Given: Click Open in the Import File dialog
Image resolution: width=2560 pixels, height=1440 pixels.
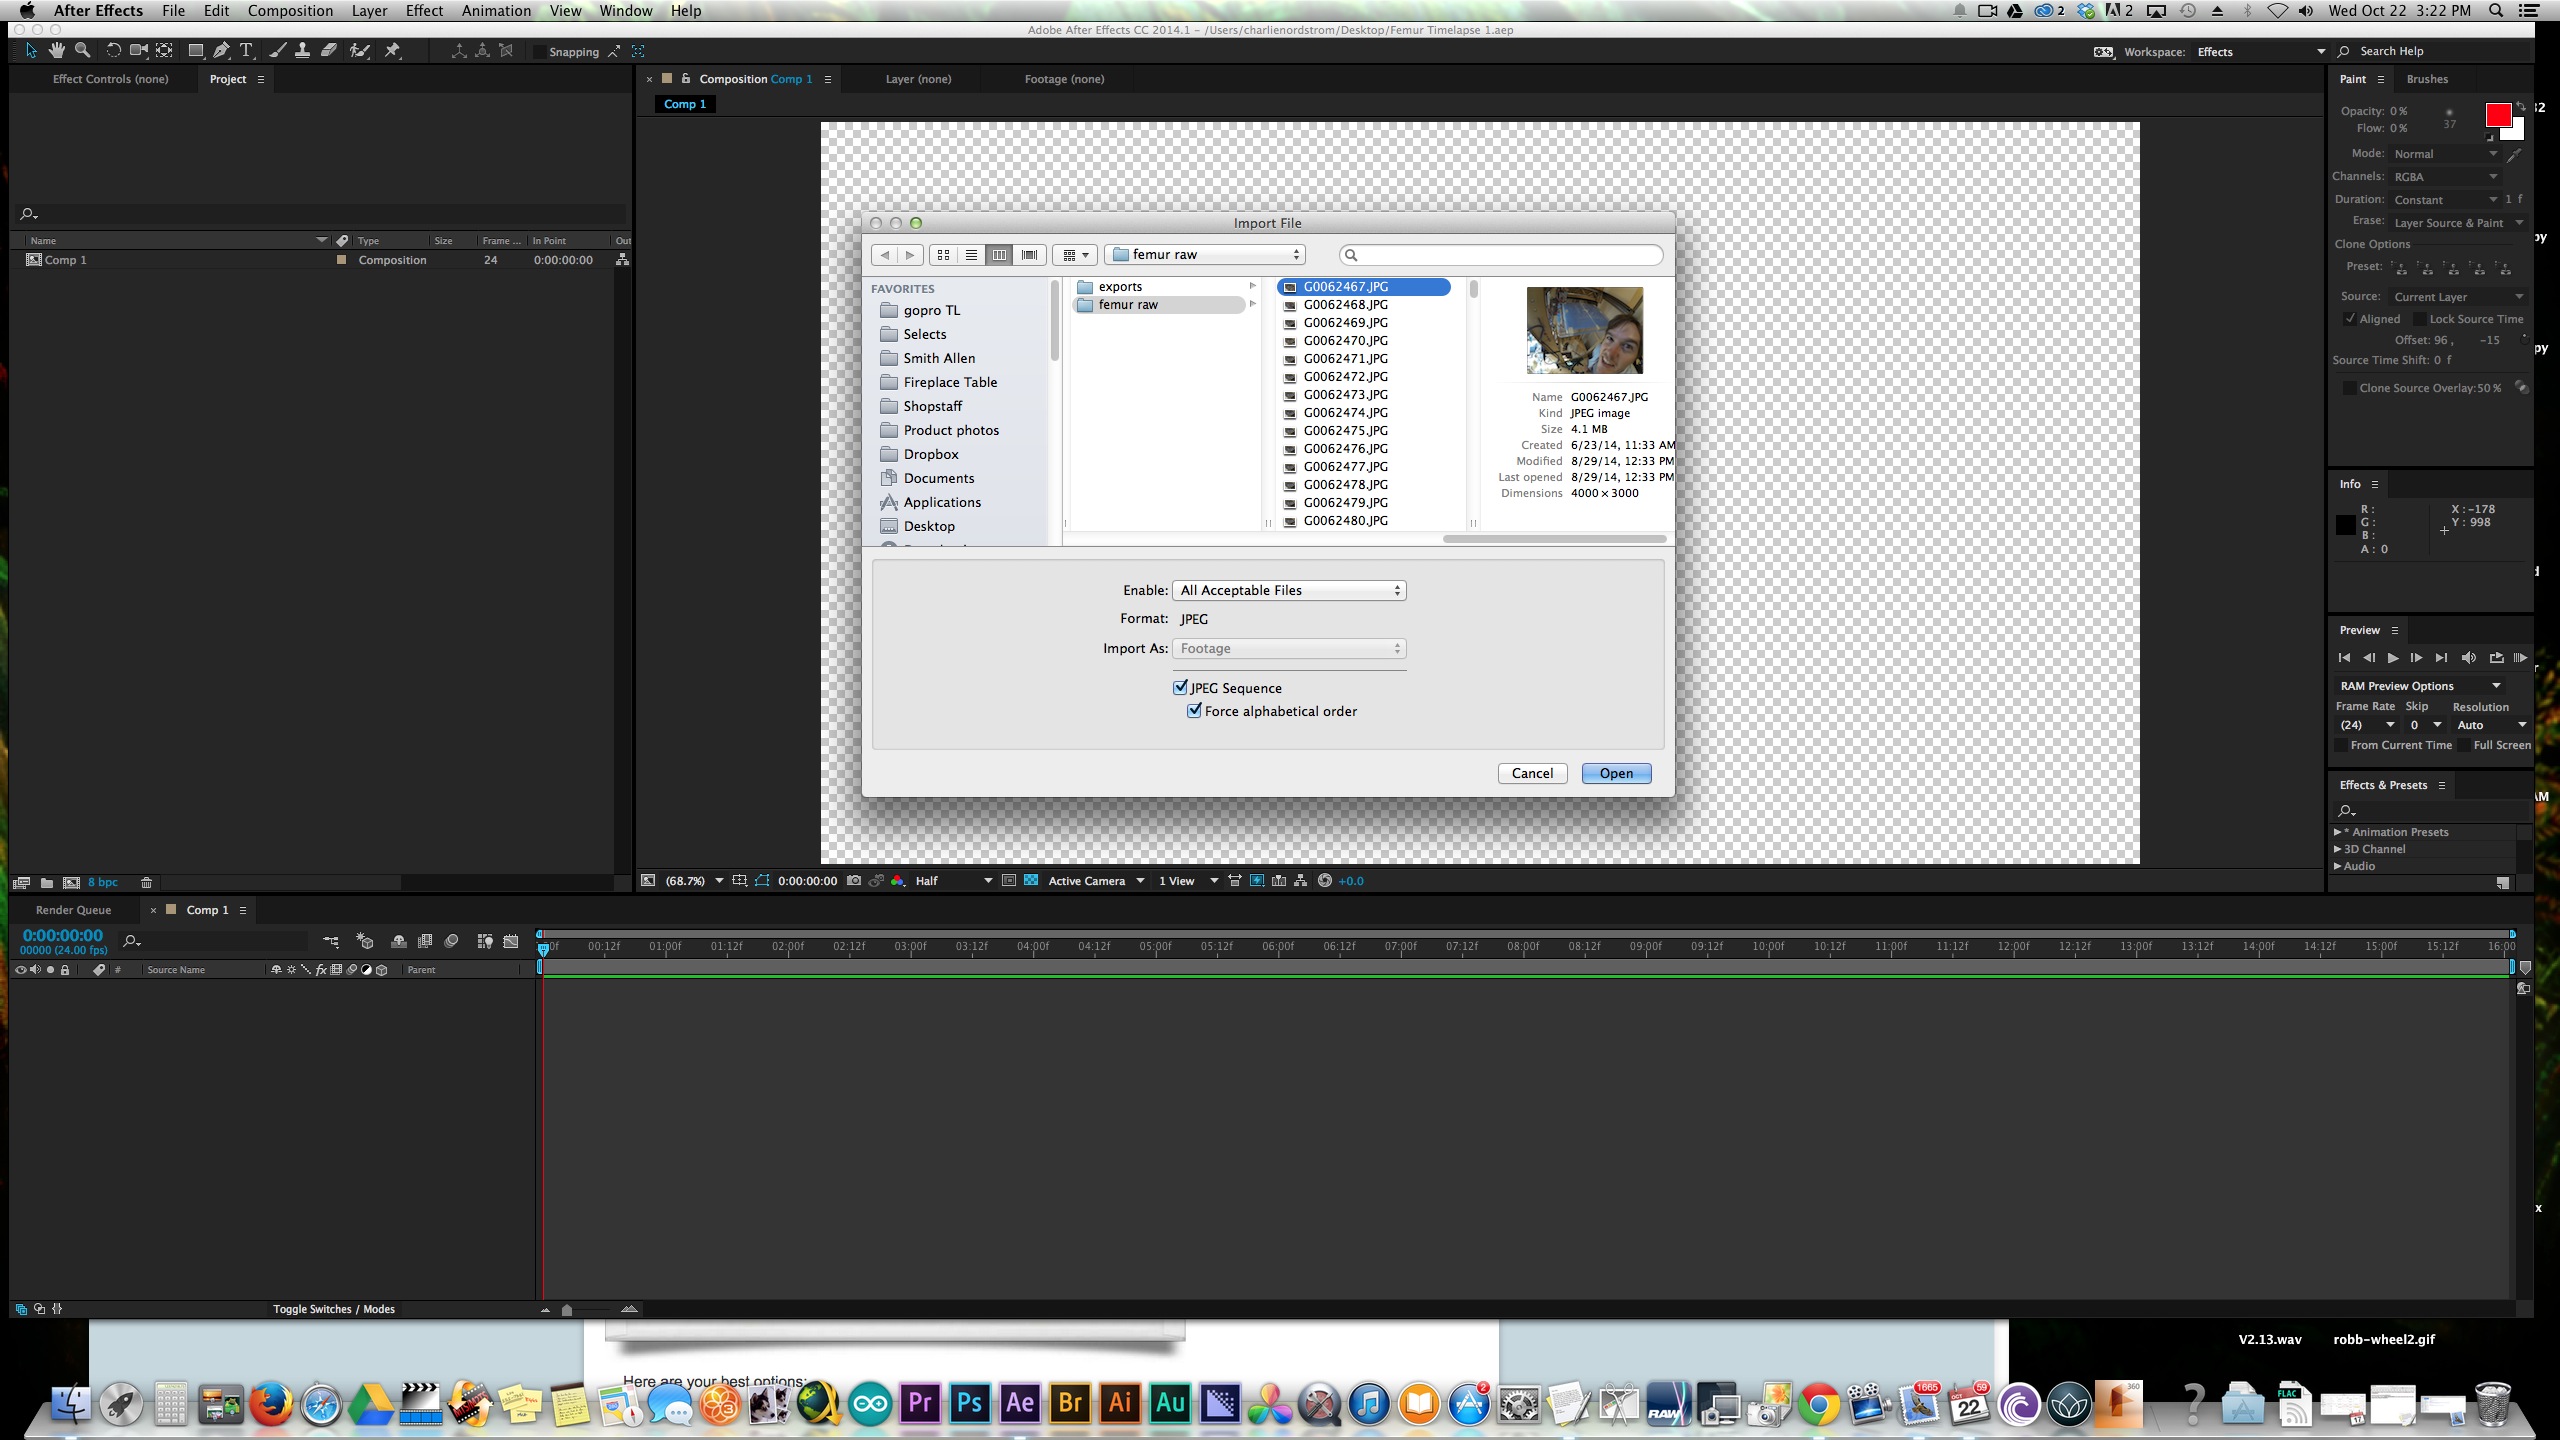Looking at the screenshot, I should click(x=1616, y=773).
